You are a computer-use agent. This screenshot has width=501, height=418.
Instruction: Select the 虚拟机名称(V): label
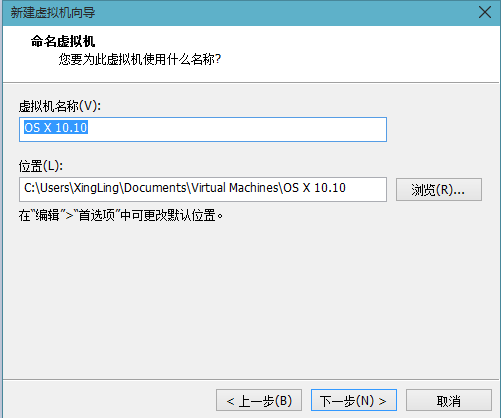pyautogui.click(x=60, y=106)
